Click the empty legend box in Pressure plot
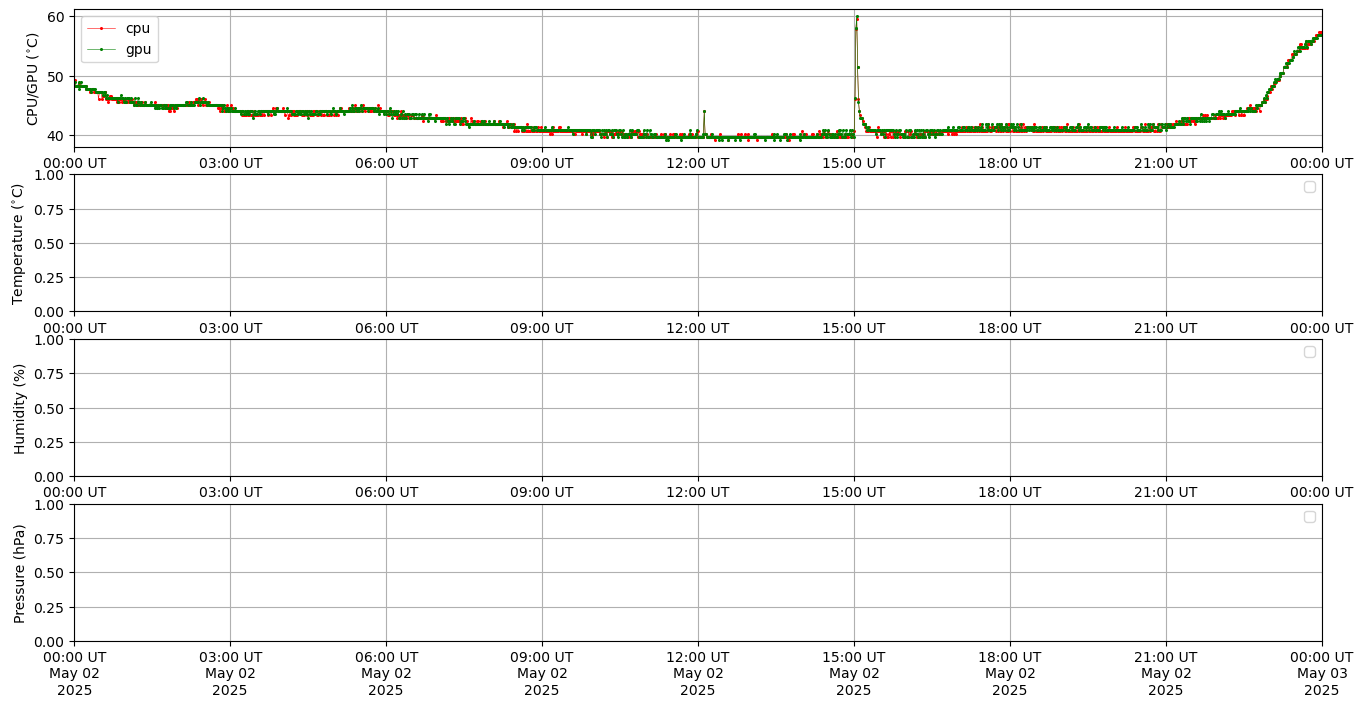 [x=1309, y=517]
